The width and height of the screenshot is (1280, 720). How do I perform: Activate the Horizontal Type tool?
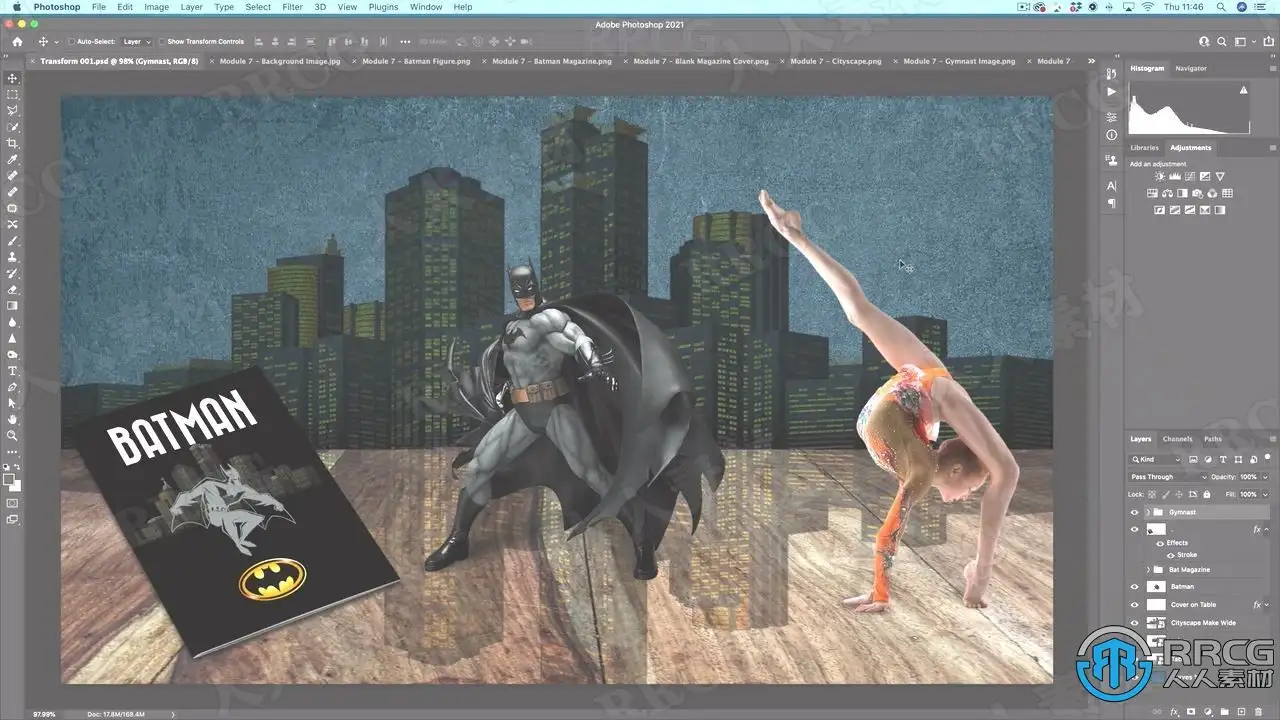(13, 370)
